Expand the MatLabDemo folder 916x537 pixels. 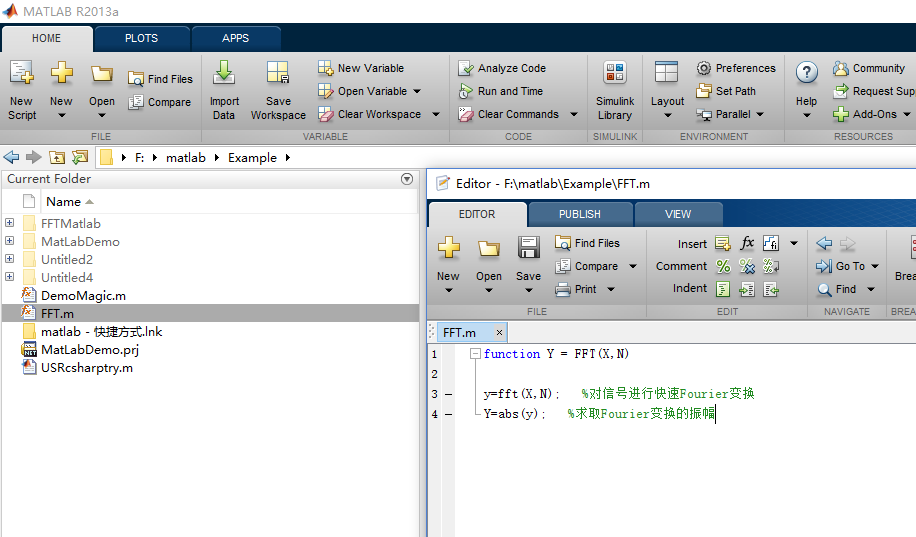[9, 241]
